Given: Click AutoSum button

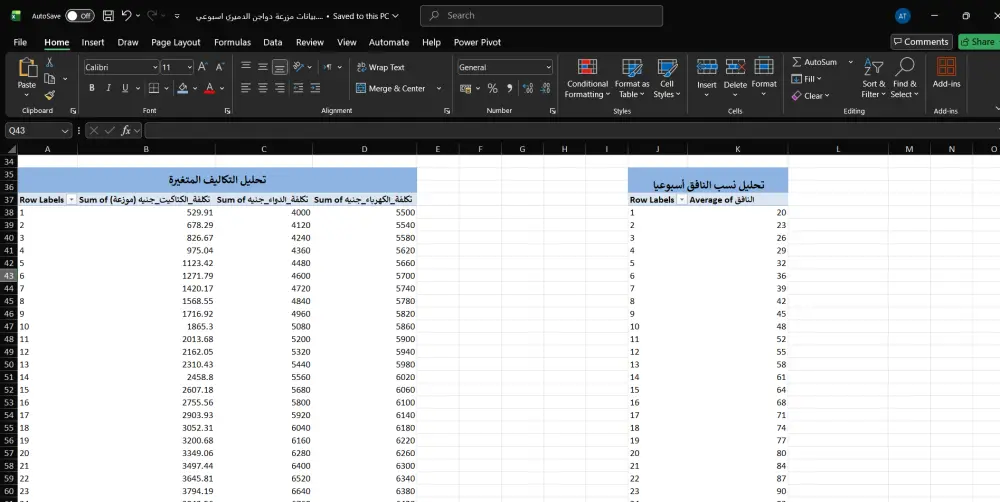Looking at the screenshot, I should point(814,62).
